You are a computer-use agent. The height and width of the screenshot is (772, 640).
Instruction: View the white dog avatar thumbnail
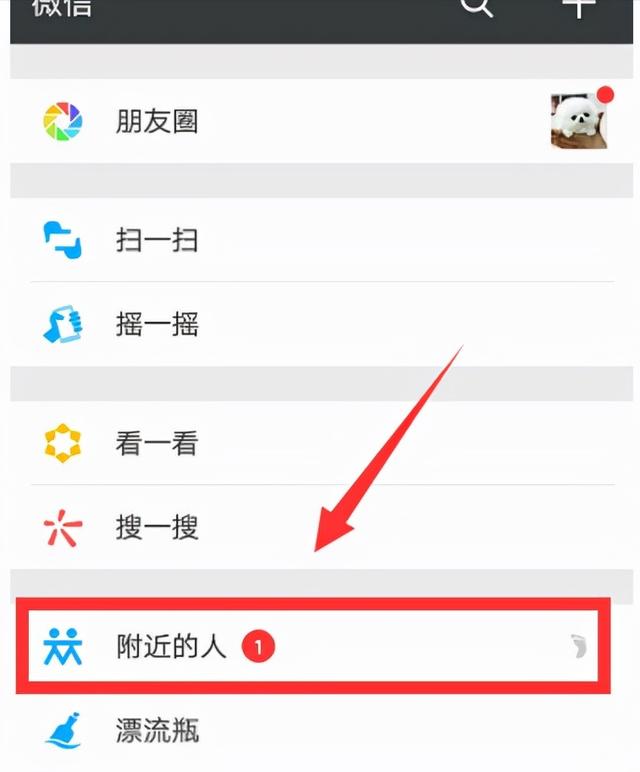click(x=579, y=121)
